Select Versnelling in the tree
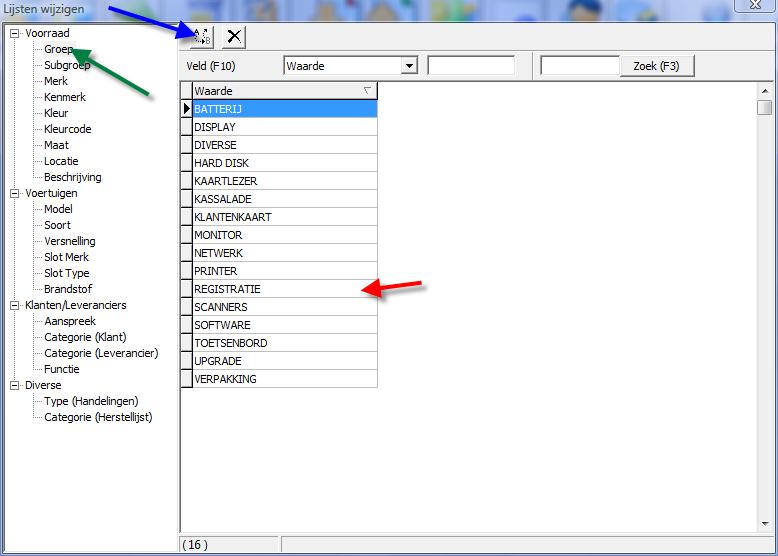This screenshot has width=778, height=556. coord(69,241)
